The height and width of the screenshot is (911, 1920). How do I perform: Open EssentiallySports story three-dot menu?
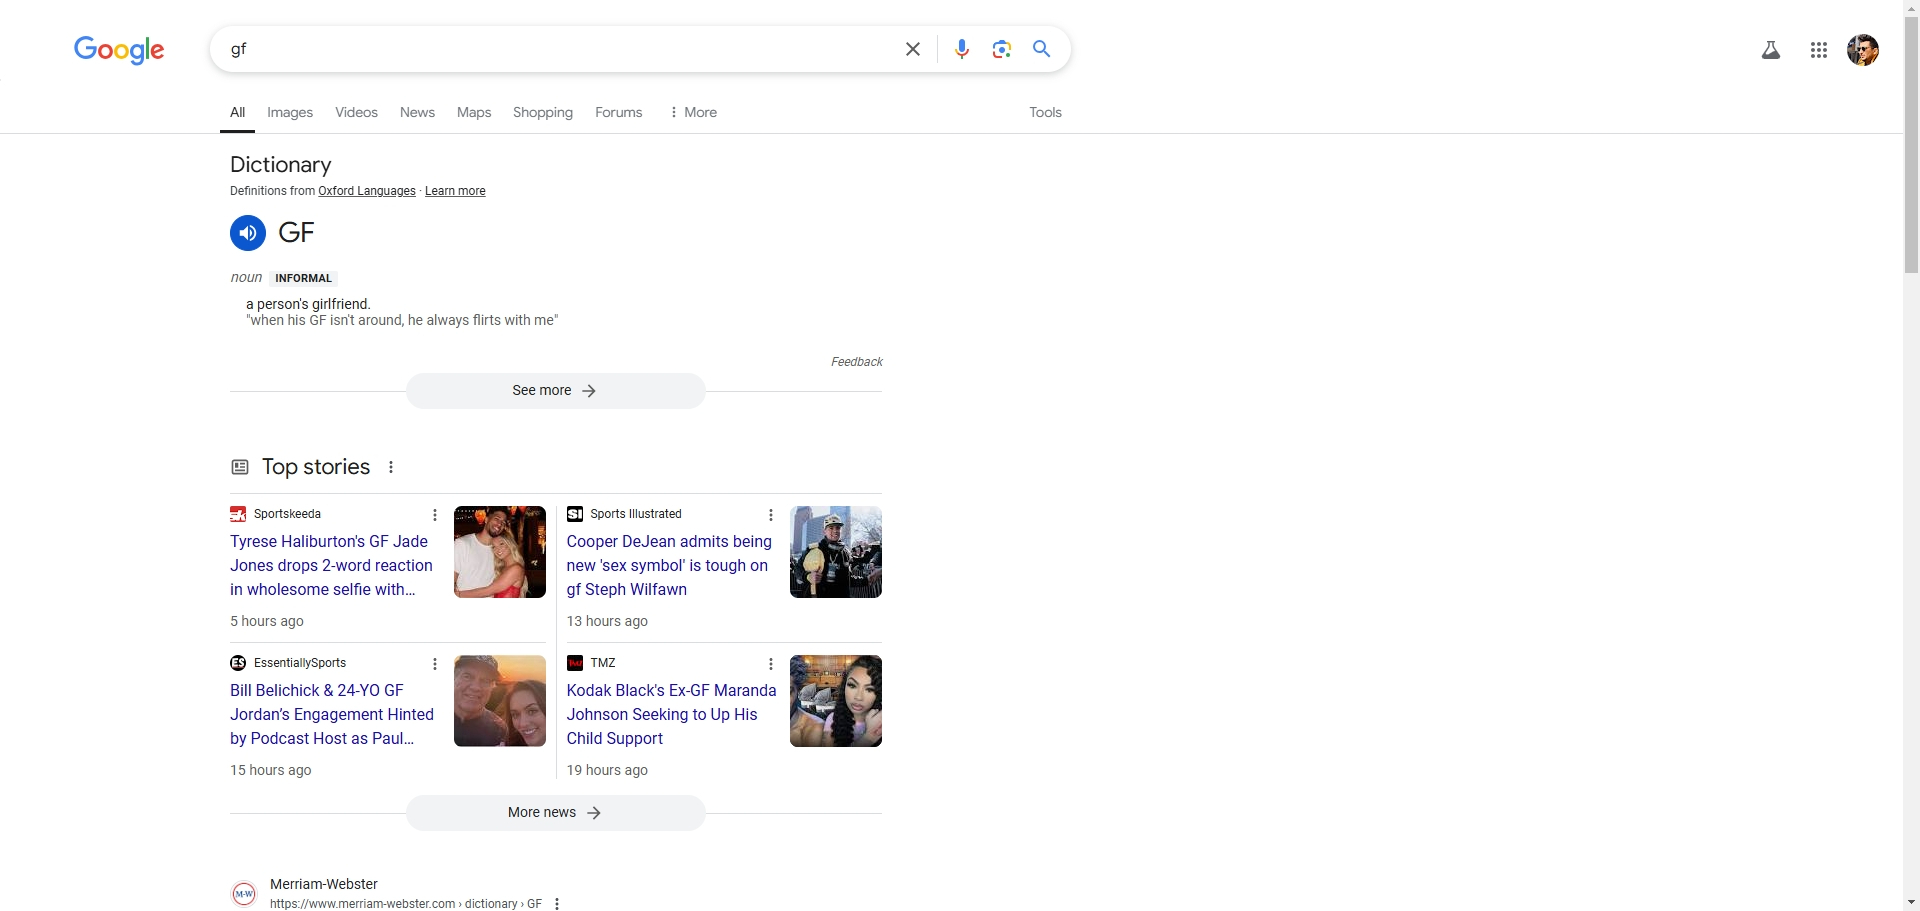[435, 664]
